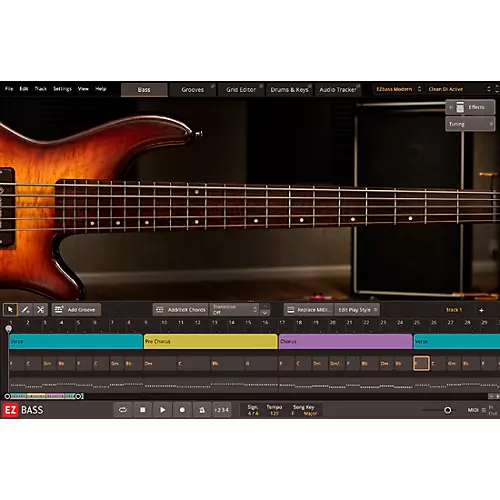Image resolution: width=500 pixels, height=500 pixels.
Task: Start recording with the record button
Action: pyautogui.click(x=182, y=410)
